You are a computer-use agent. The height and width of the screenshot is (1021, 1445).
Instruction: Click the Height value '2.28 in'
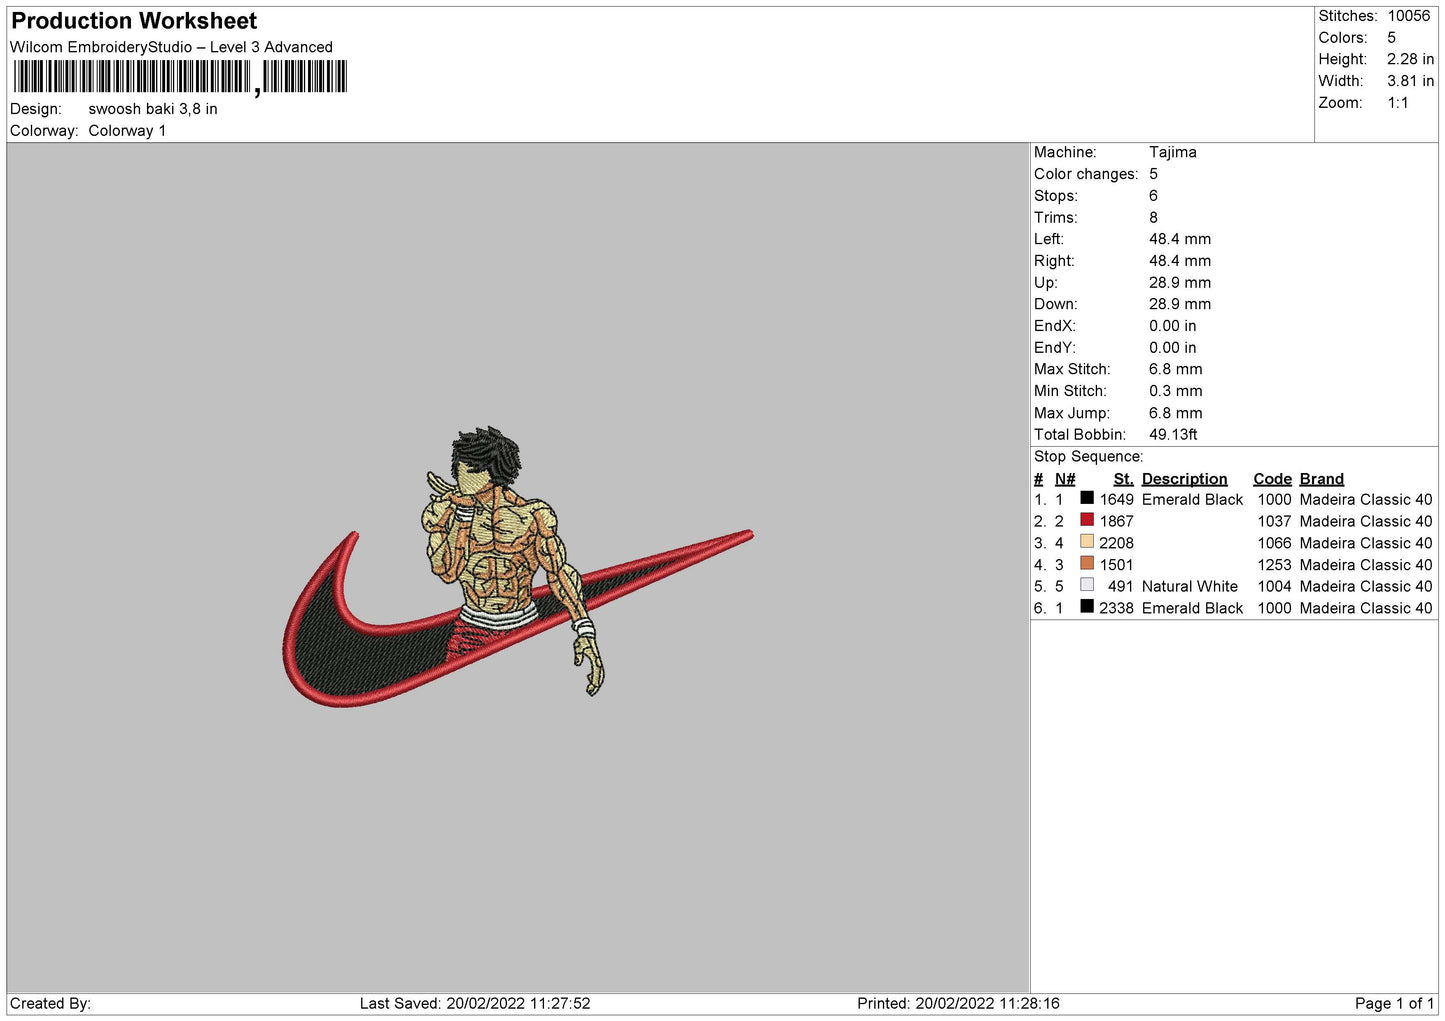pos(1410,59)
